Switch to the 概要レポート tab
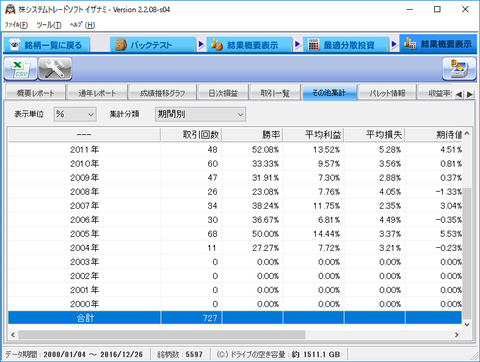This screenshot has height=362, width=480. point(35,93)
